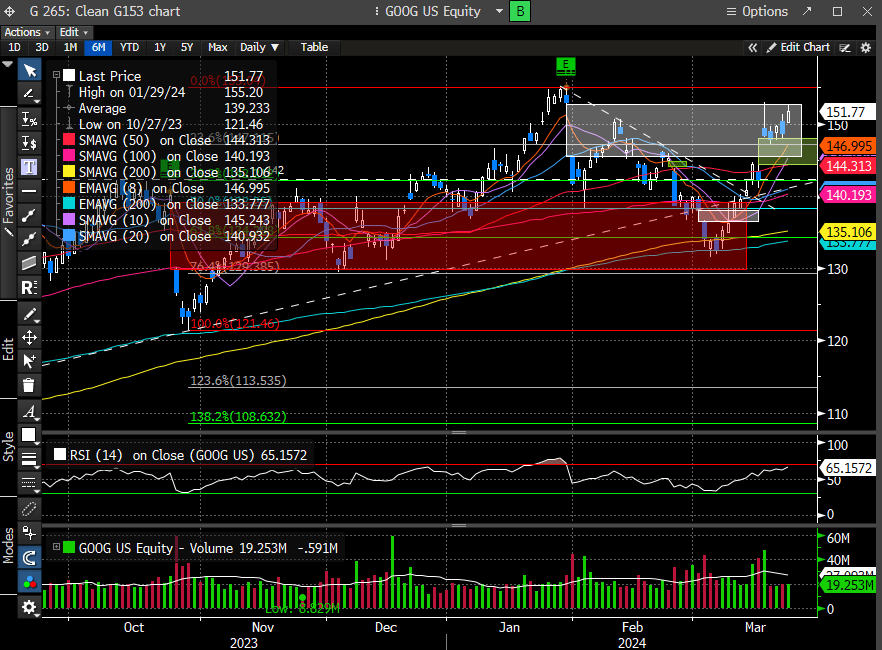This screenshot has height=650, width=882.
Task: Select the percent change measure tool
Action: pos(29,119)
